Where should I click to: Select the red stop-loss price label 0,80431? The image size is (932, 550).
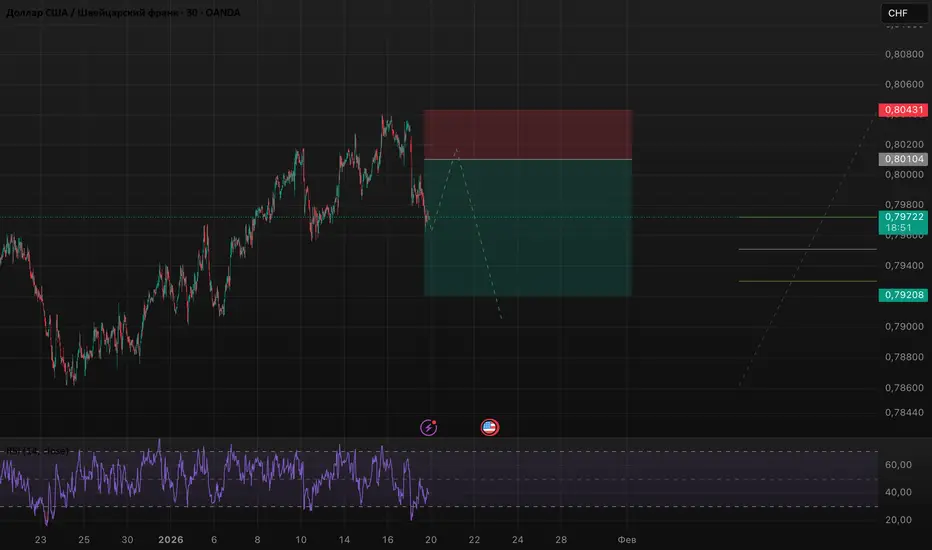pyautogui.click(x=903, y=110)
